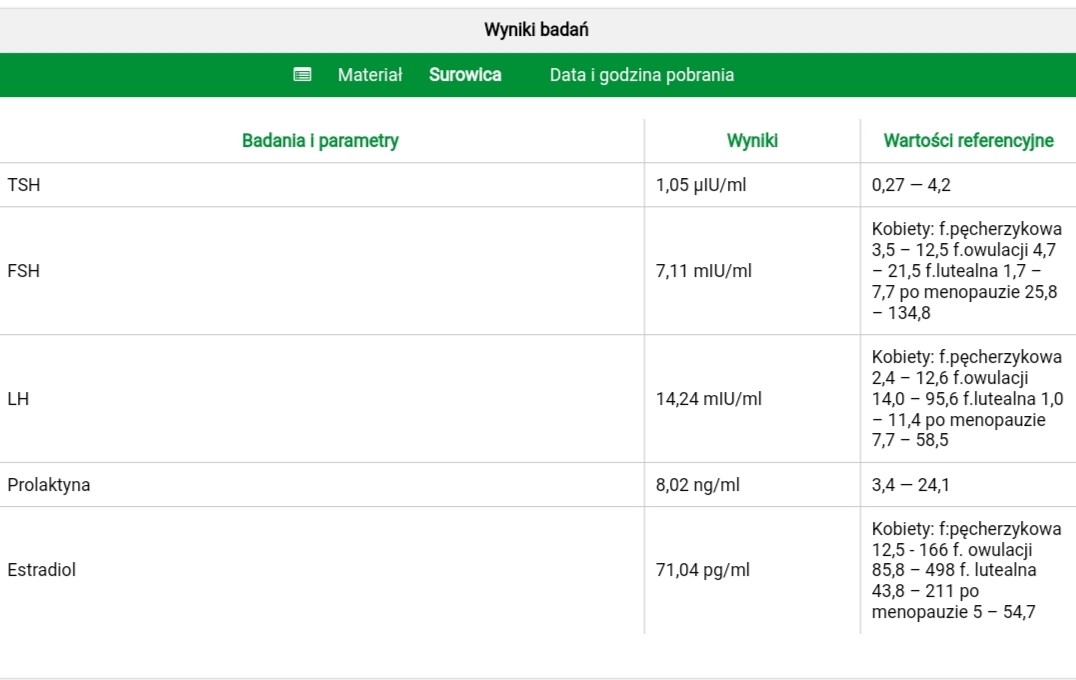Select the Surowica material value
The width and height of the screenshot is (1076, 680).
465,75
